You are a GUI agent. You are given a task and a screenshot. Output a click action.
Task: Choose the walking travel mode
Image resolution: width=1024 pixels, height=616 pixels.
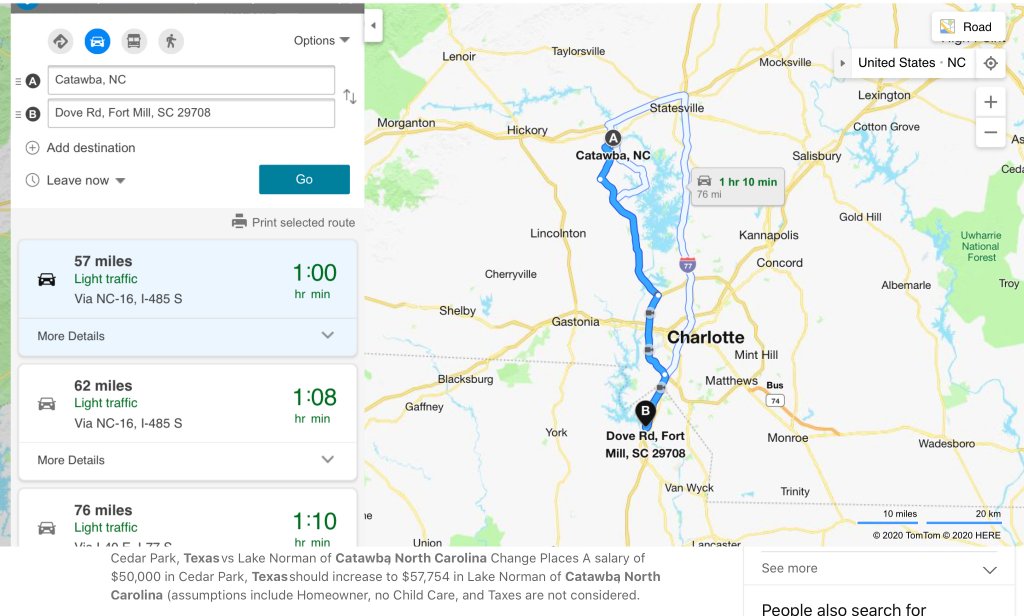[170, 41]
